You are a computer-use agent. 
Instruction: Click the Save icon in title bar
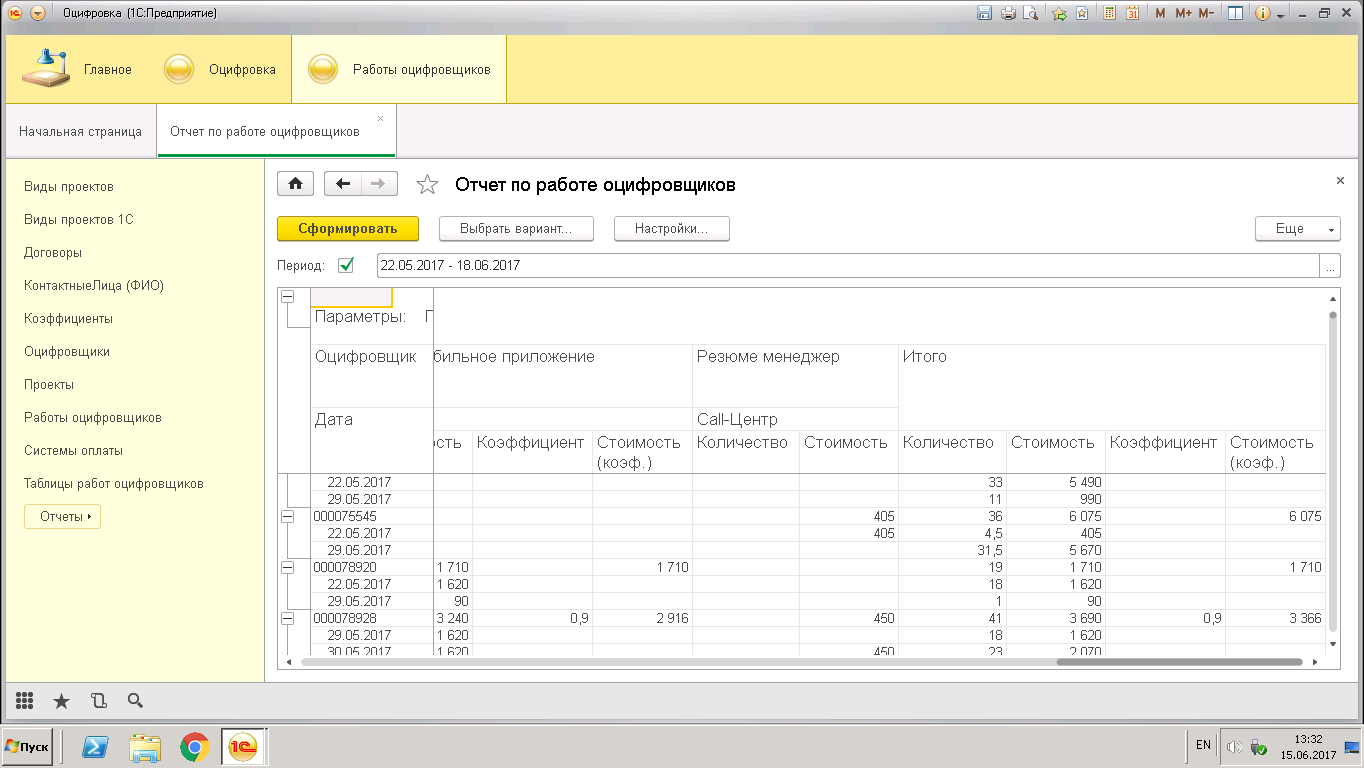[984, 14]
